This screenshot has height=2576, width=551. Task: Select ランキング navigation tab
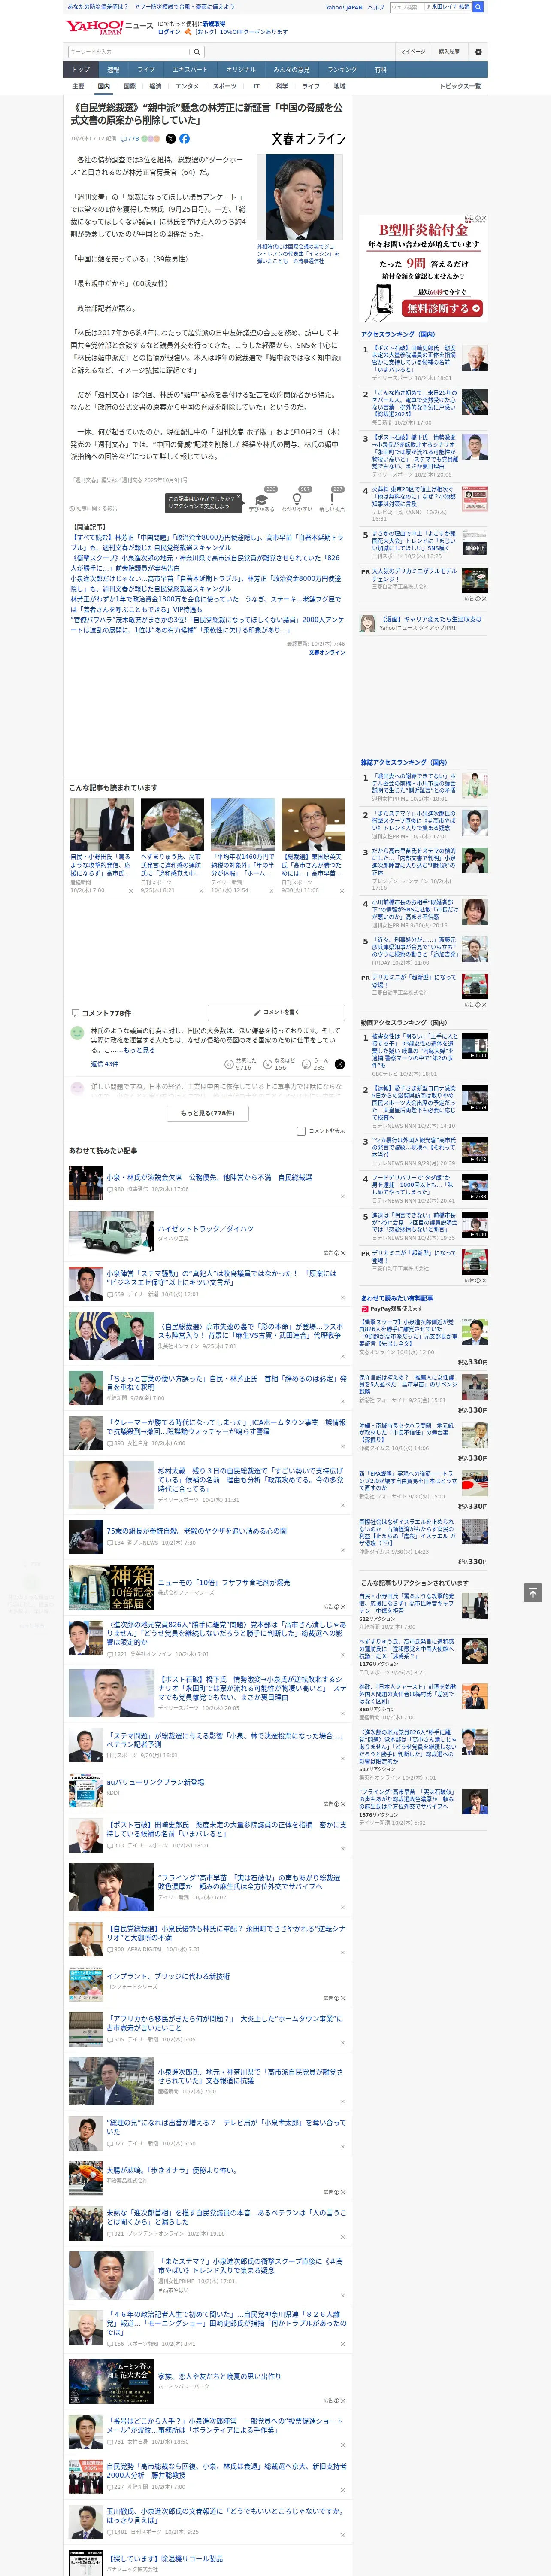tap(342, 70)
